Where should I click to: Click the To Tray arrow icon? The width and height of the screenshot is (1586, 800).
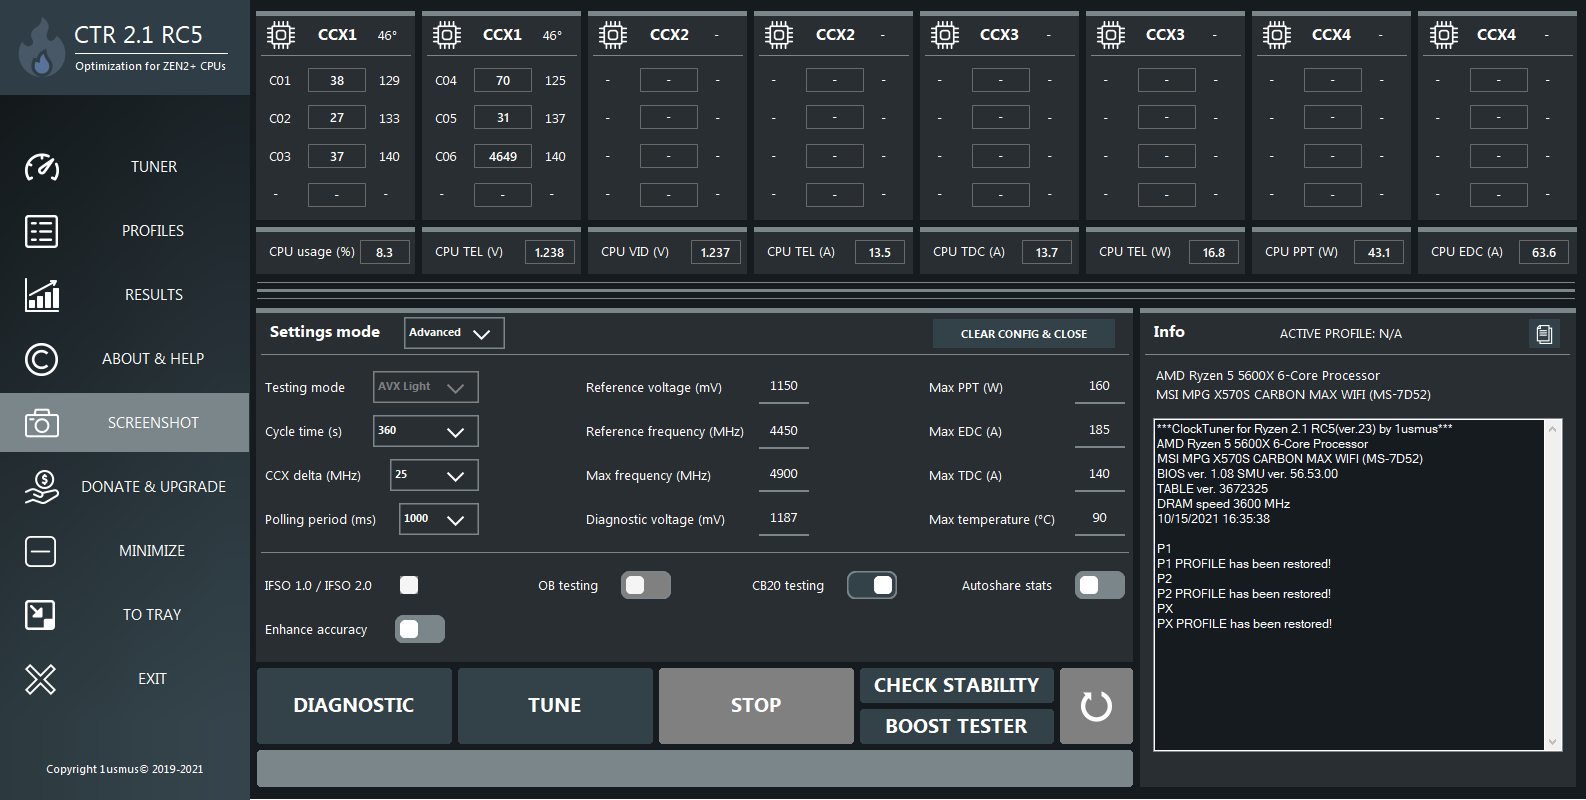click(x=41, y=615)
